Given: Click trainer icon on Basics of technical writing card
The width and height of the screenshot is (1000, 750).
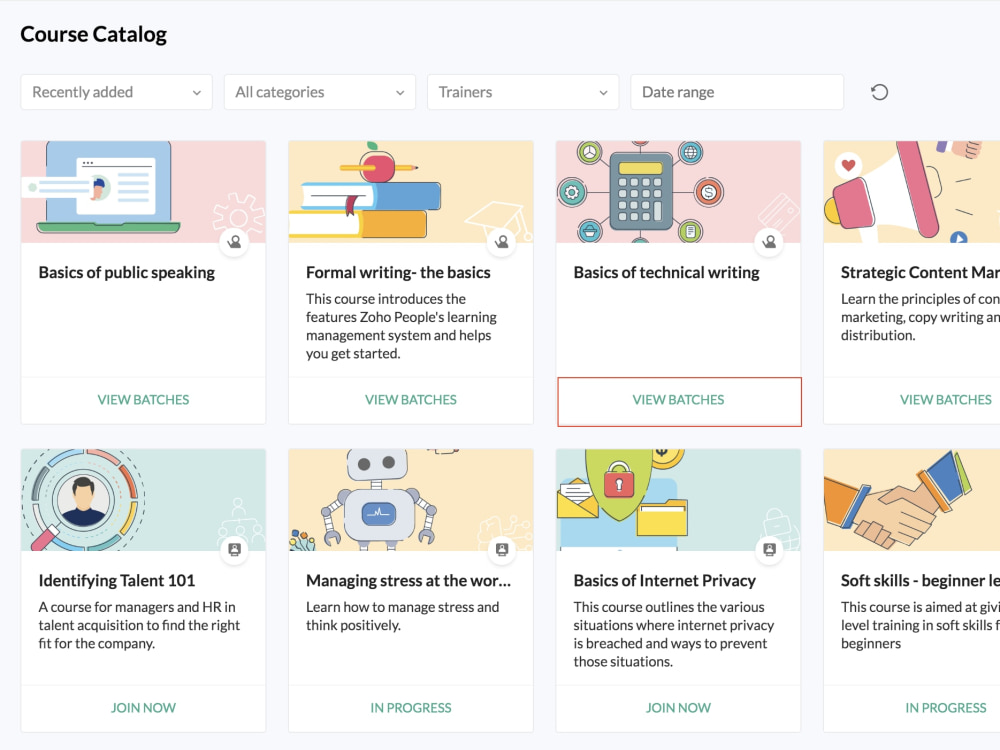Looking at the screenshot, I should pyautogui.click(x=769, y=242).
